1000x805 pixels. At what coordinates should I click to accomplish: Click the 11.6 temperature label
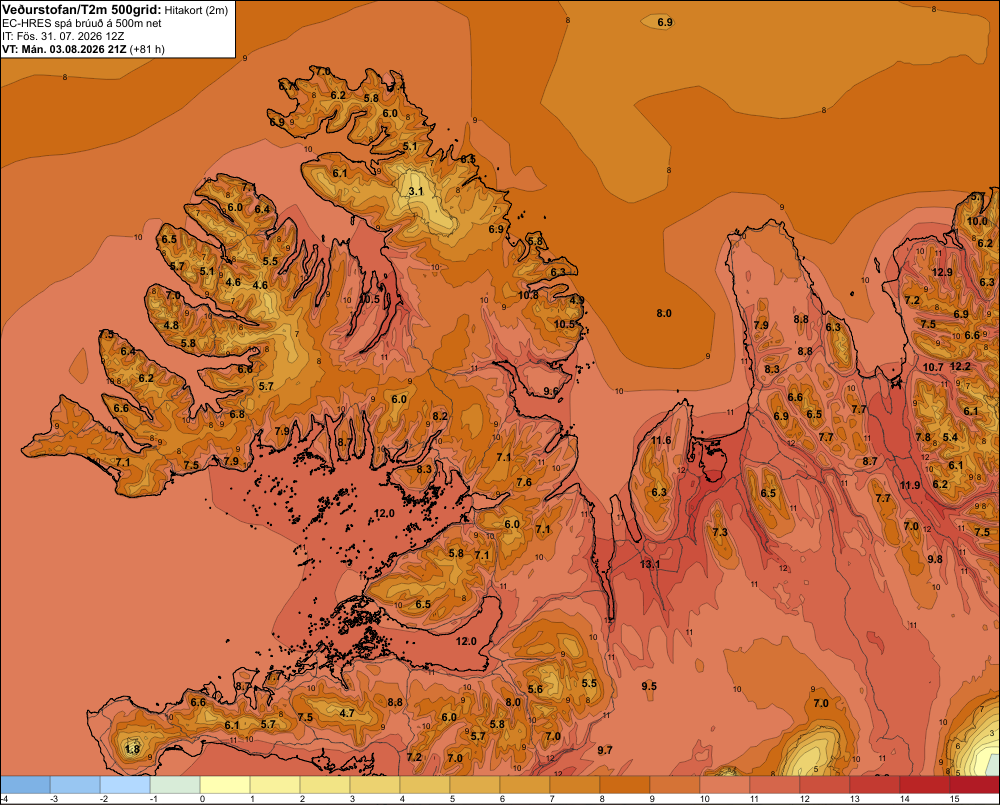point(661,440)
